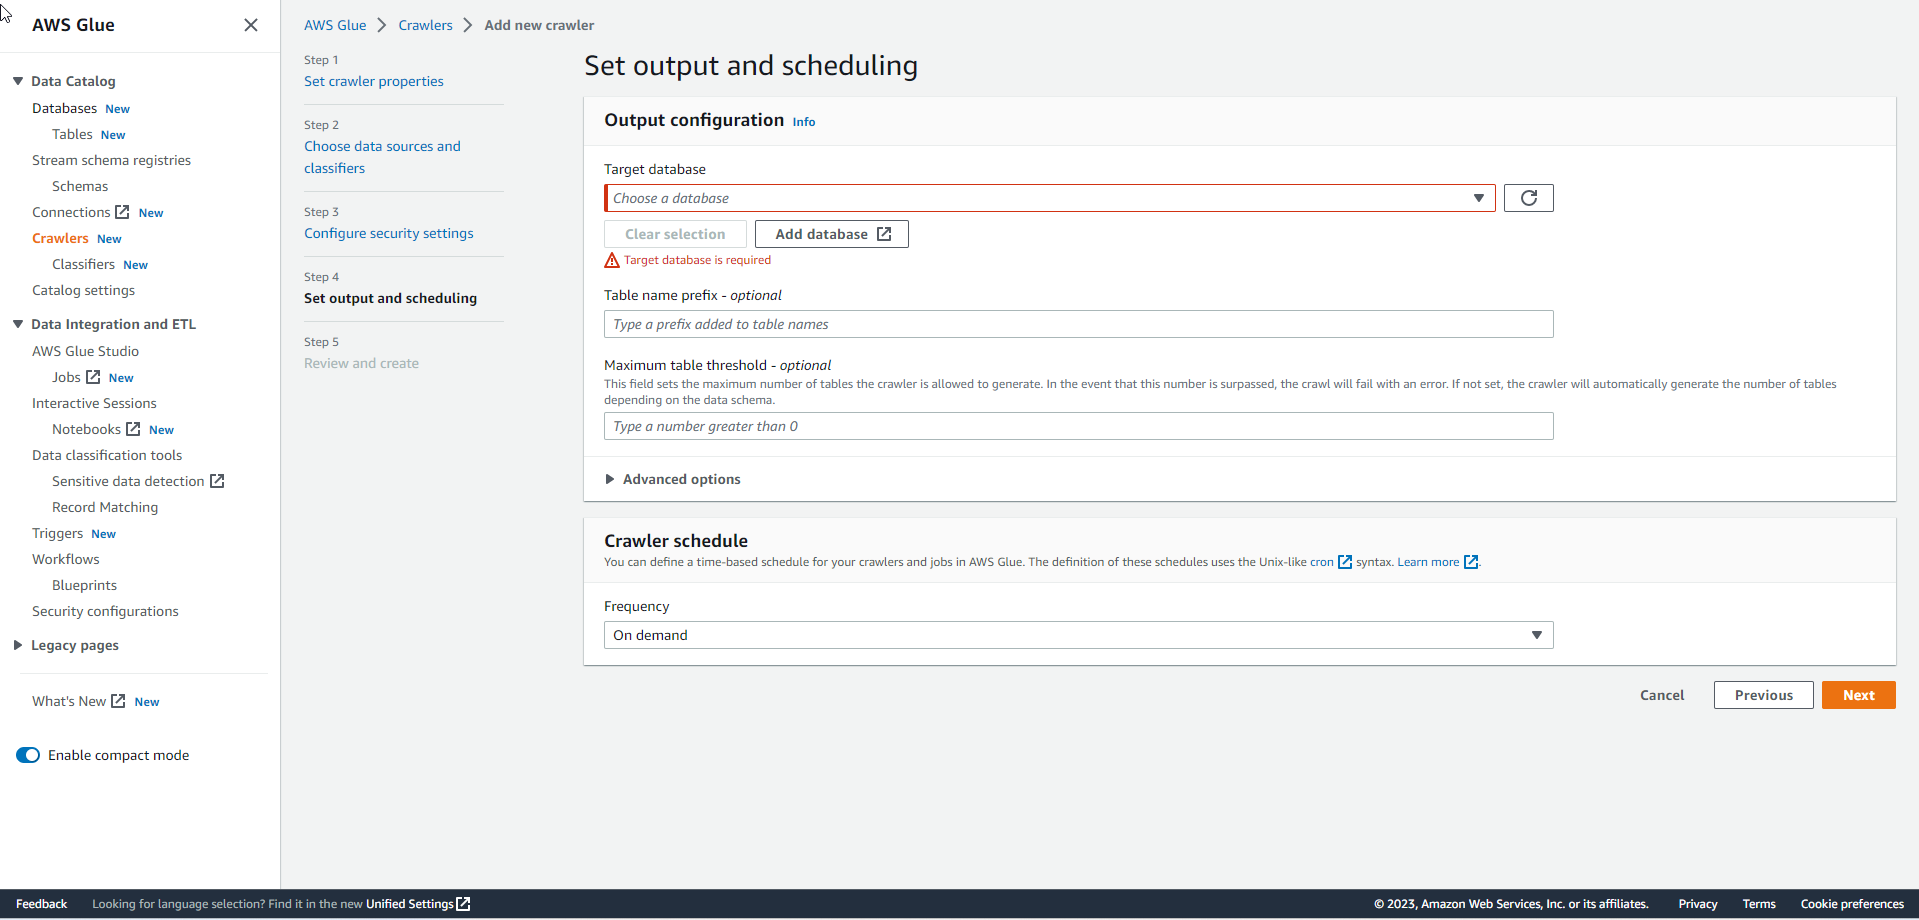
Task: Open Notebooks in the sidebar
Action: 86,429
